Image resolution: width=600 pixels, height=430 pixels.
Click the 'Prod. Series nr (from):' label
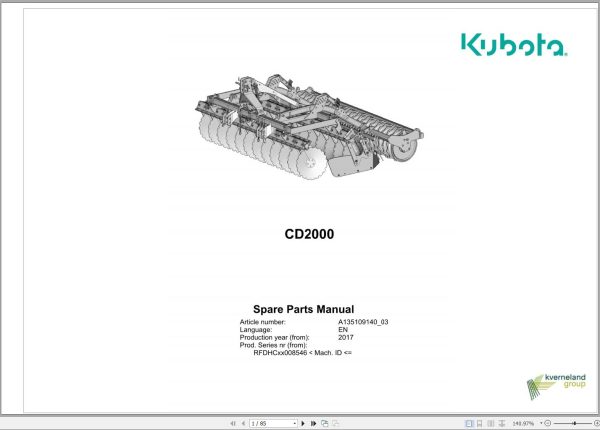[x=273, y=345]
